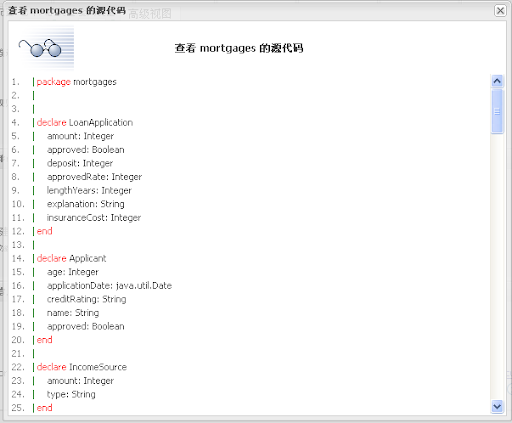The height and width of the screenshot is (423, 512).
Task: Click the empty scrollbar track below the thumb
Action: click(497, 267)
